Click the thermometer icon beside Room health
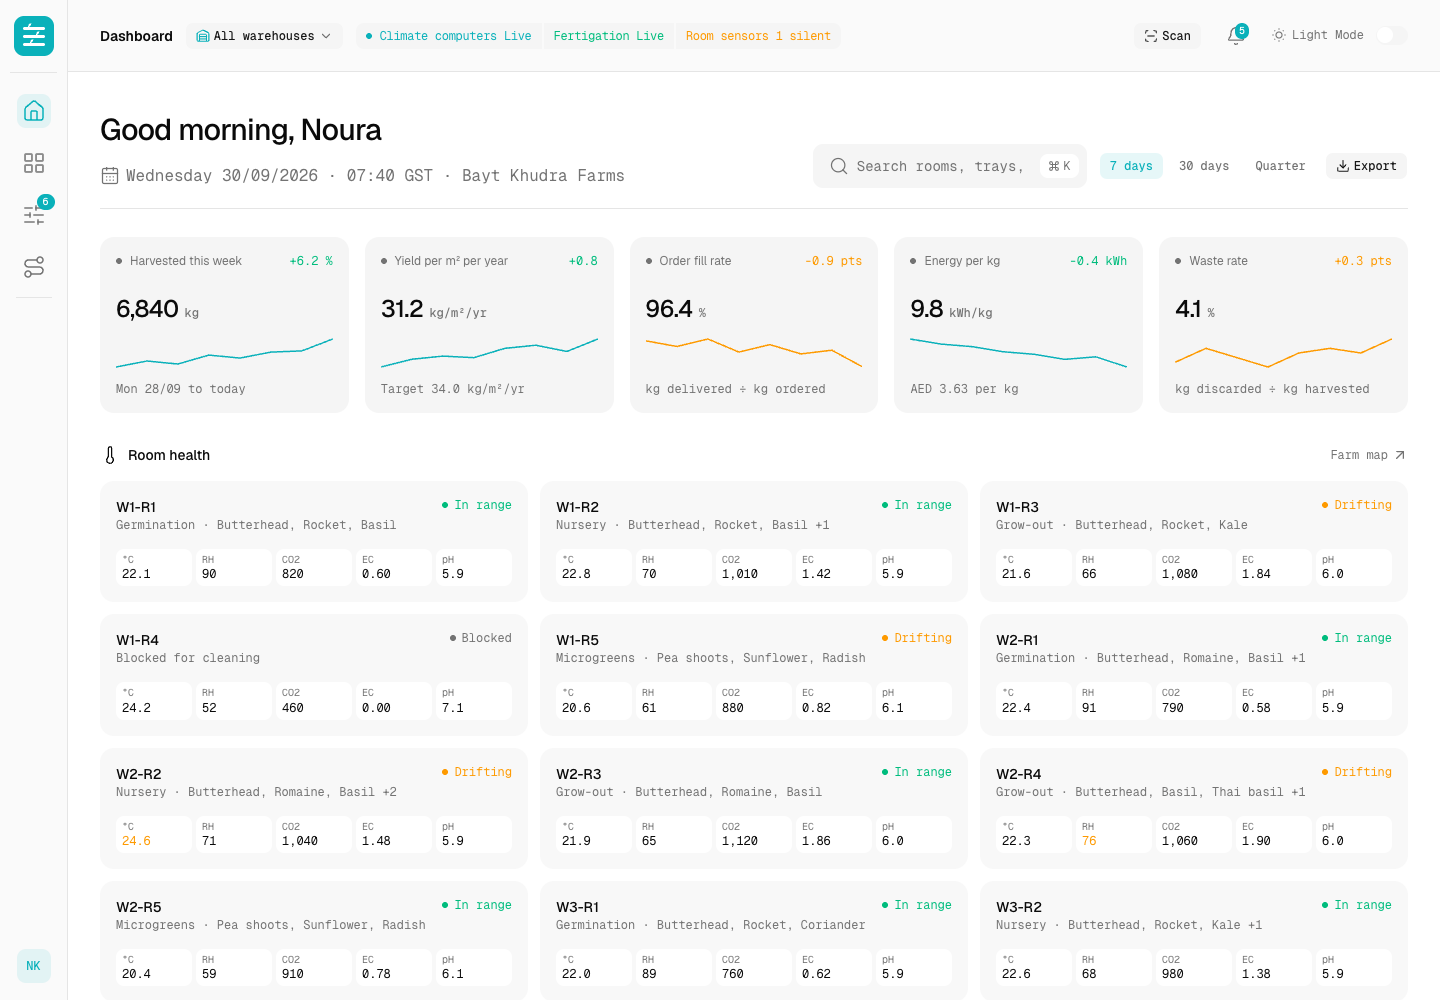The width and height of the screenshot is (1440, 1000). click(x=110, y=455)
